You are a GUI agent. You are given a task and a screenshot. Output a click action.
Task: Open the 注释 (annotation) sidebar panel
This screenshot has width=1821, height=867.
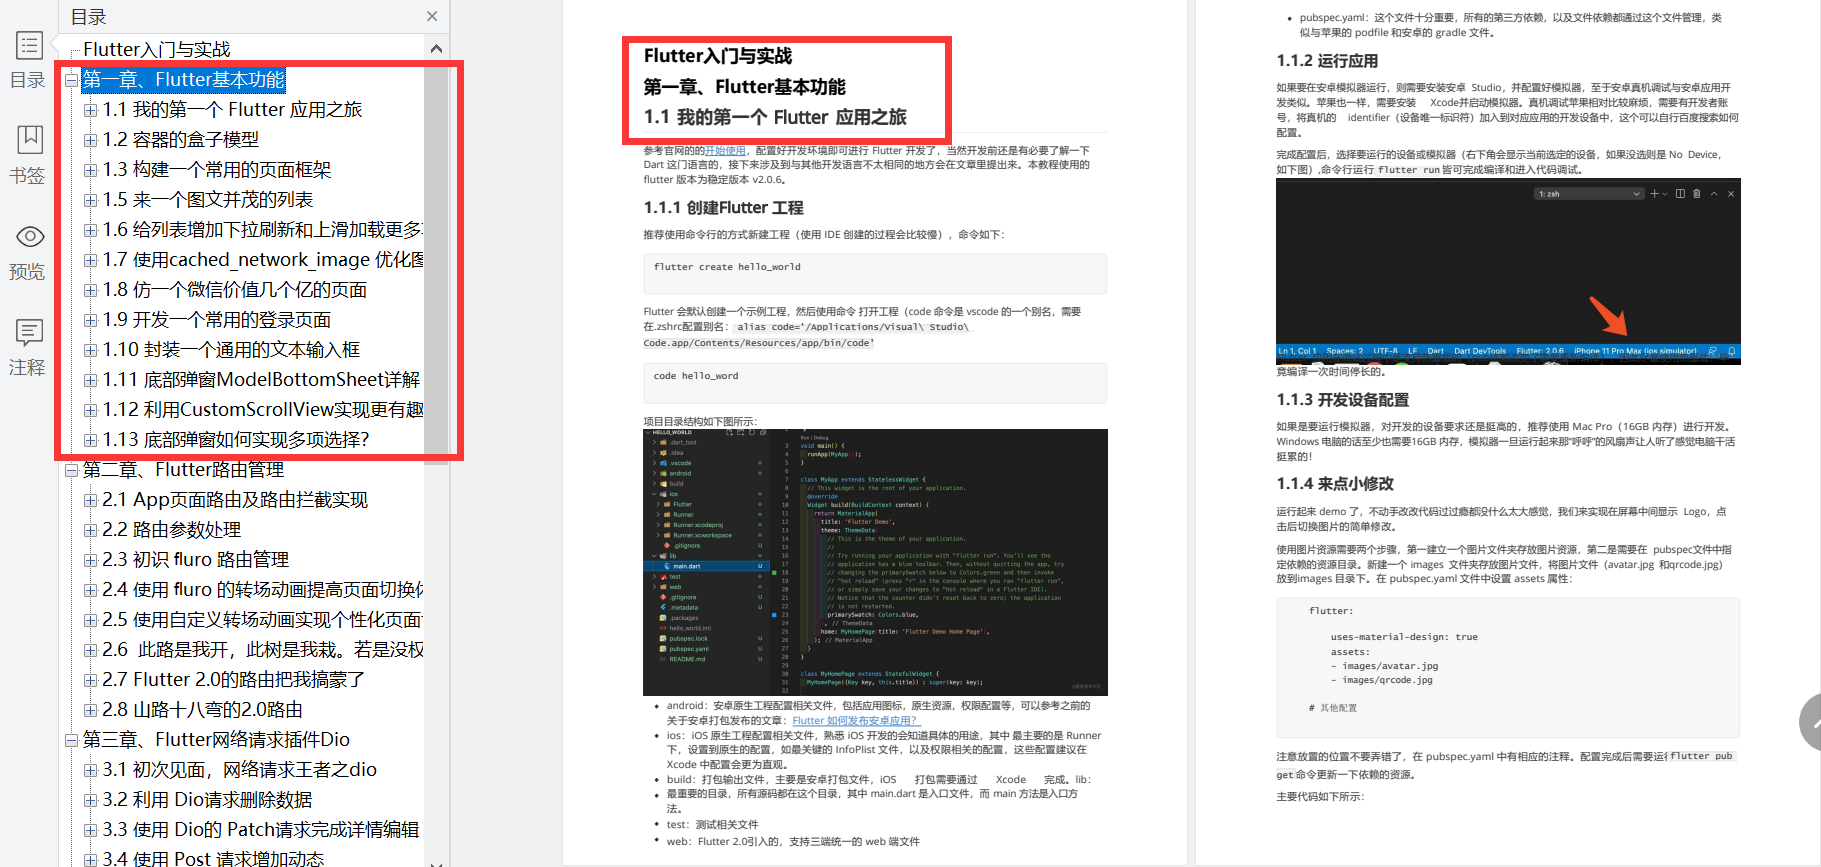click(x=28, y=347)
